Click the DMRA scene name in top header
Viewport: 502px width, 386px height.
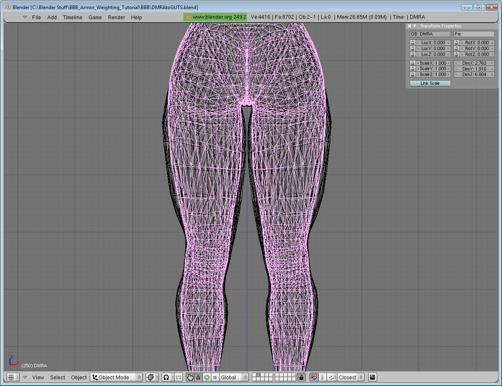tap(417, 17)
